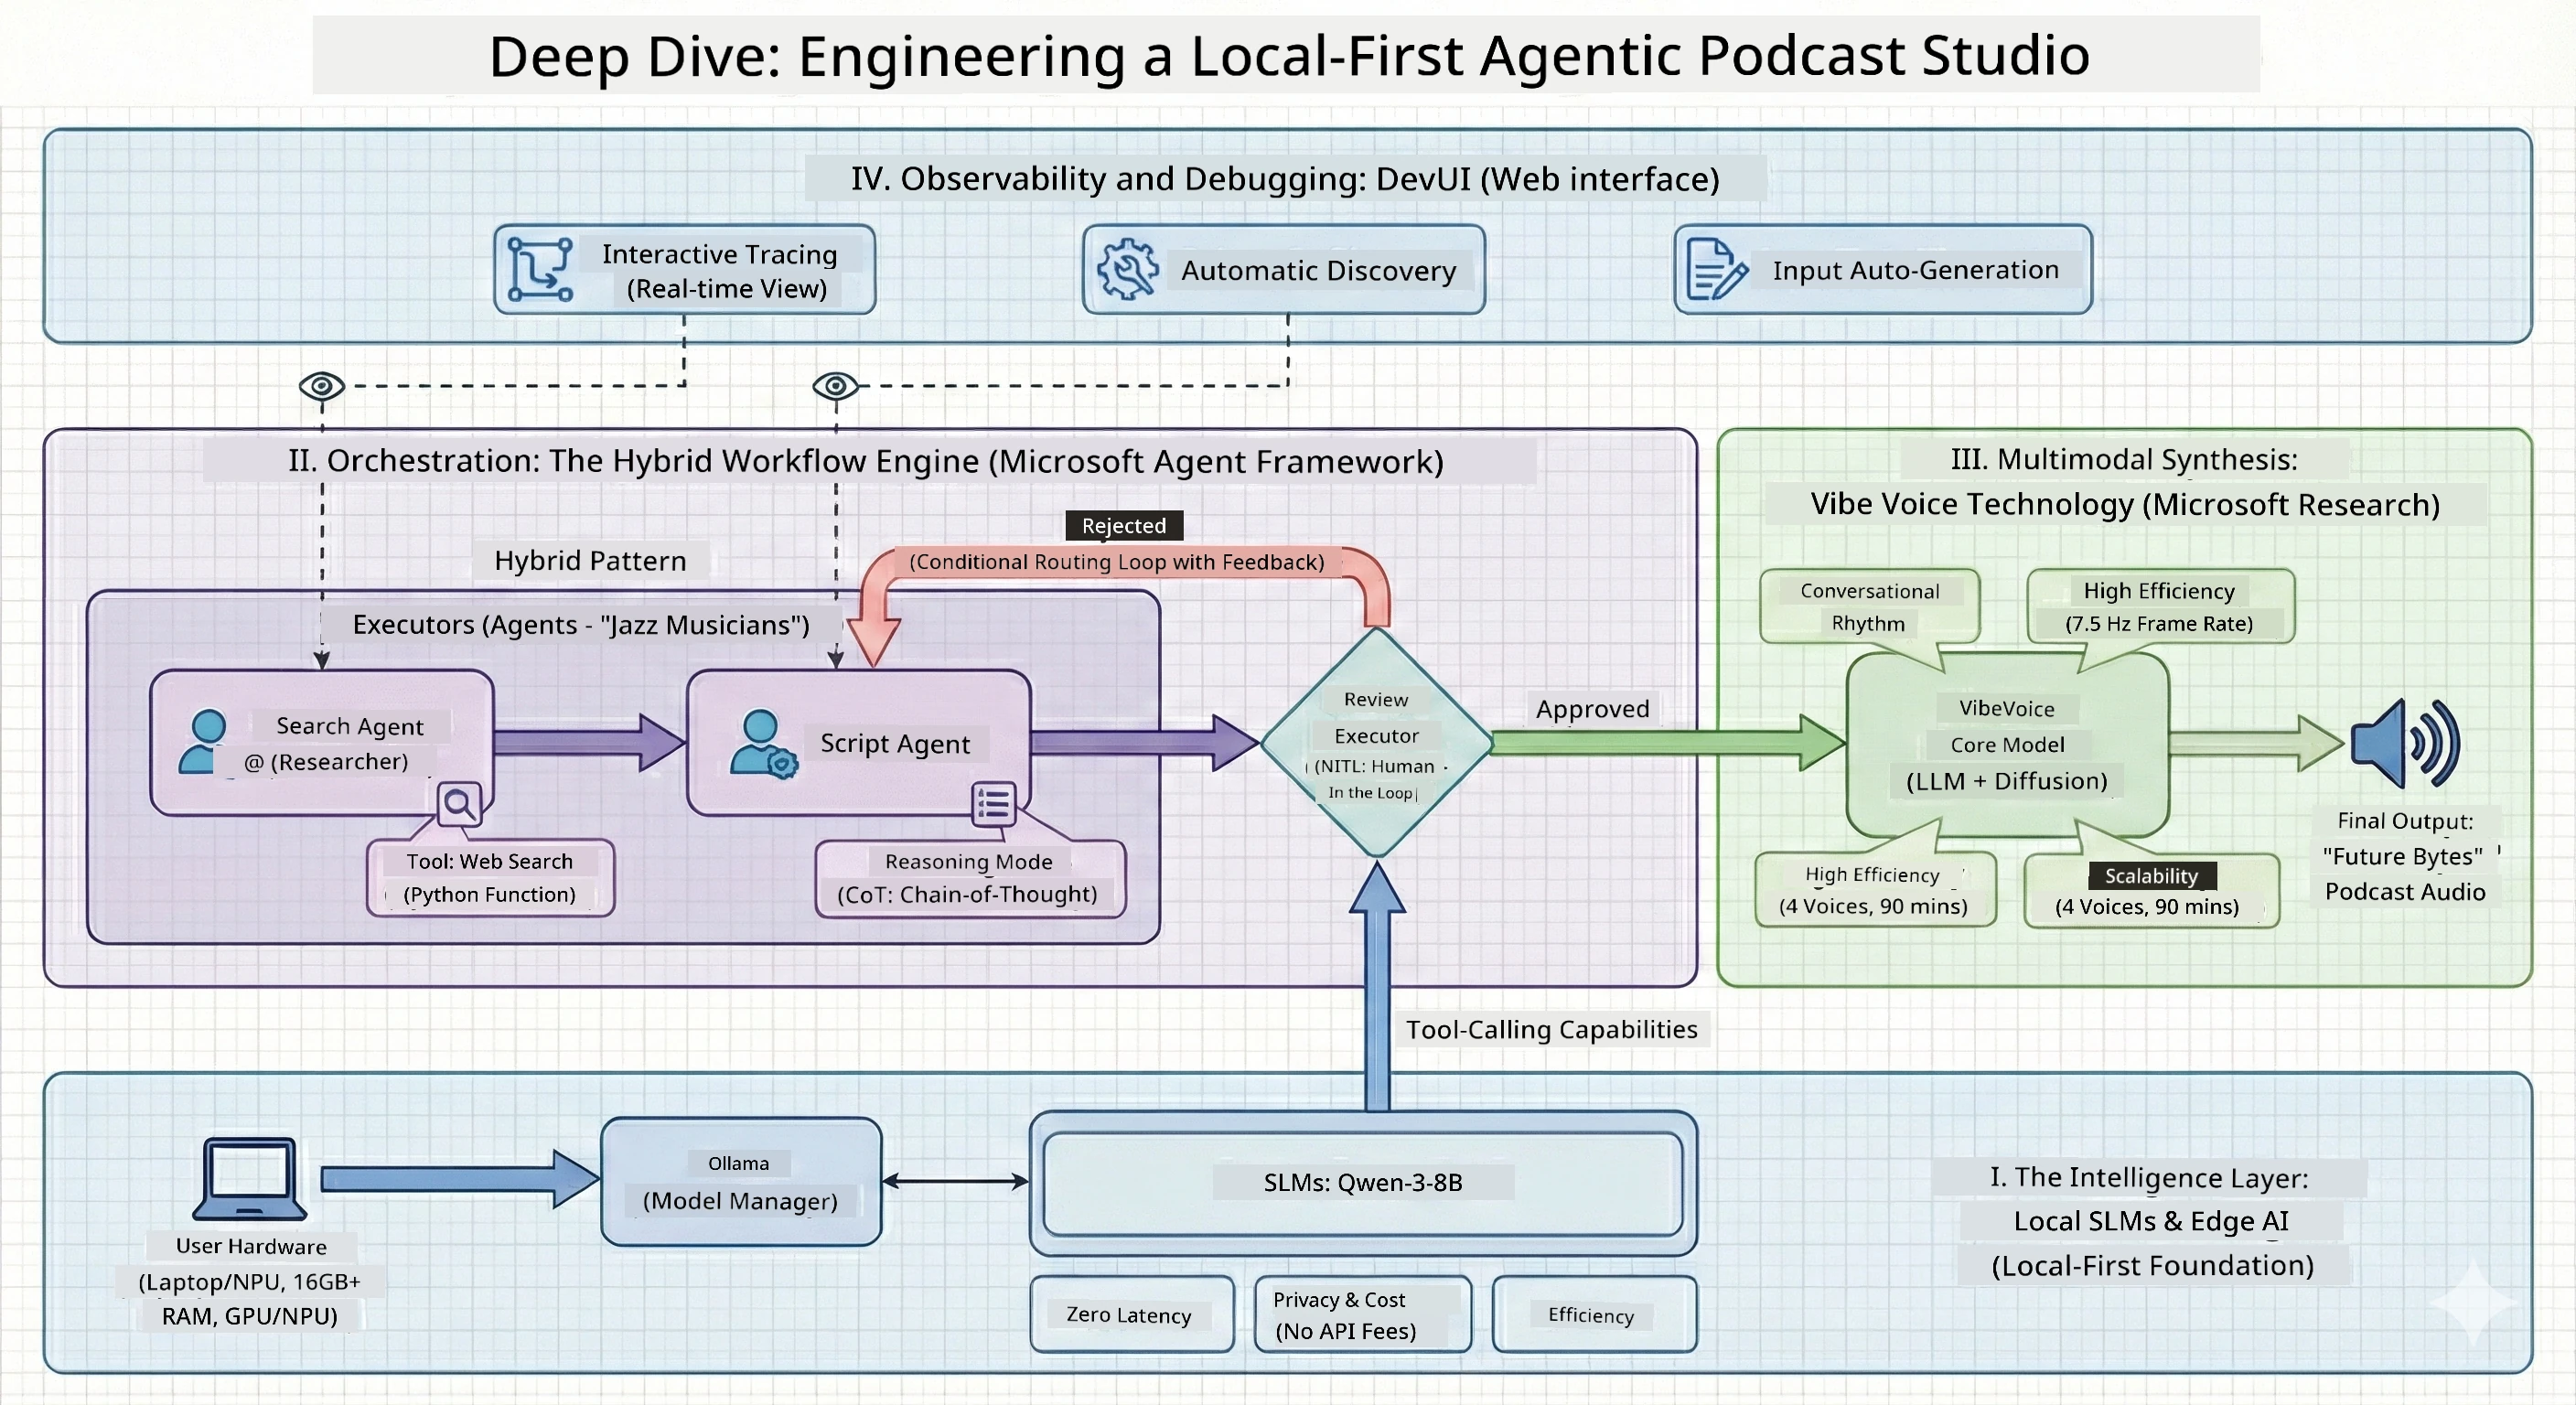Click the "II. Orchestration" section heading
This screenshot has width=2576, height=1405.
pos(866,462)
